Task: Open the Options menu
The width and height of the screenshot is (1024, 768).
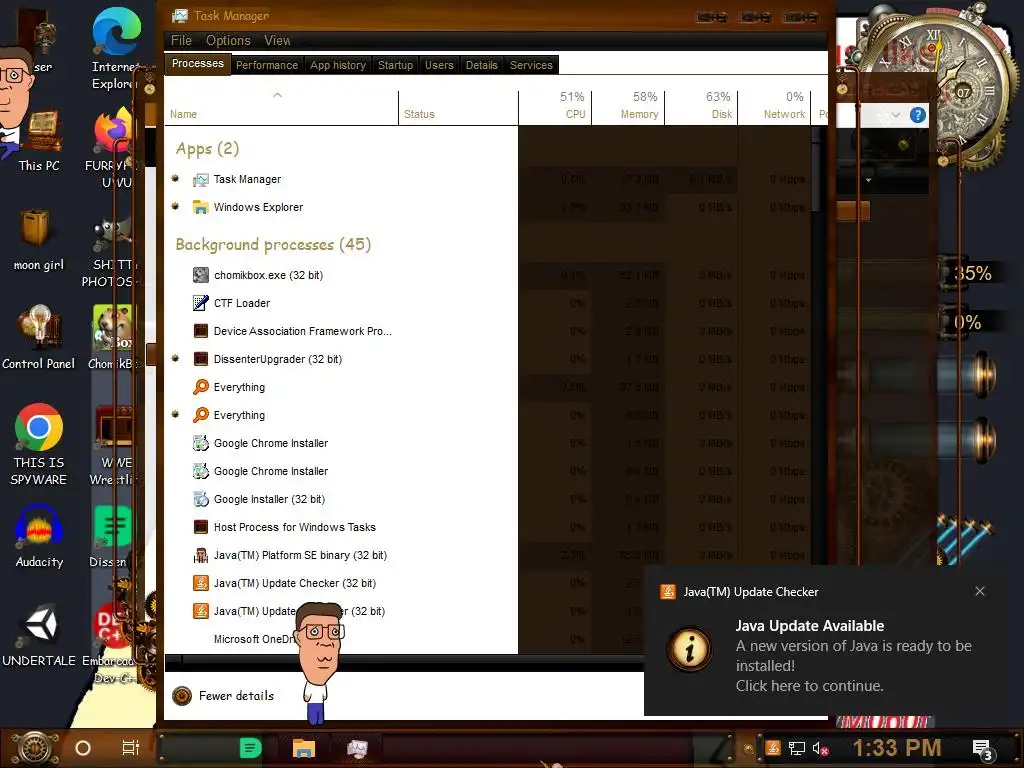Action: (x=228, y=40)
